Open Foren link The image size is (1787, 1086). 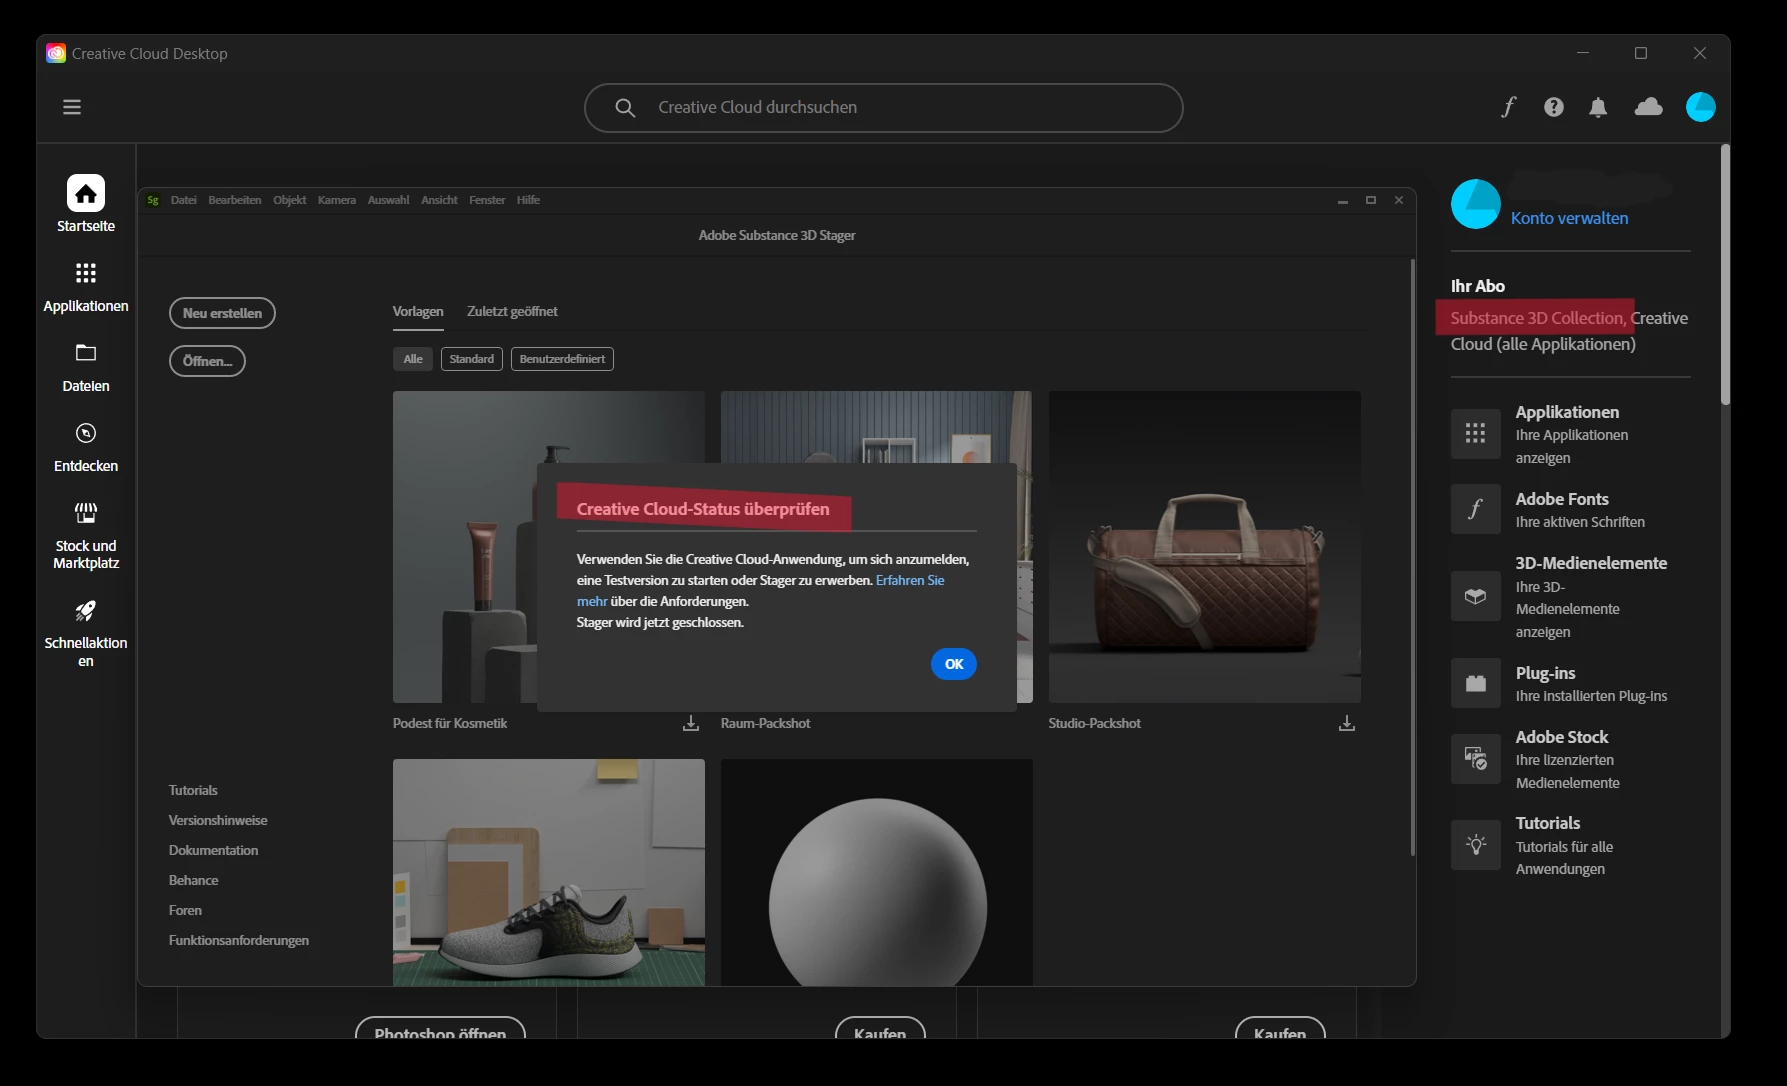(x=185, y=910)
